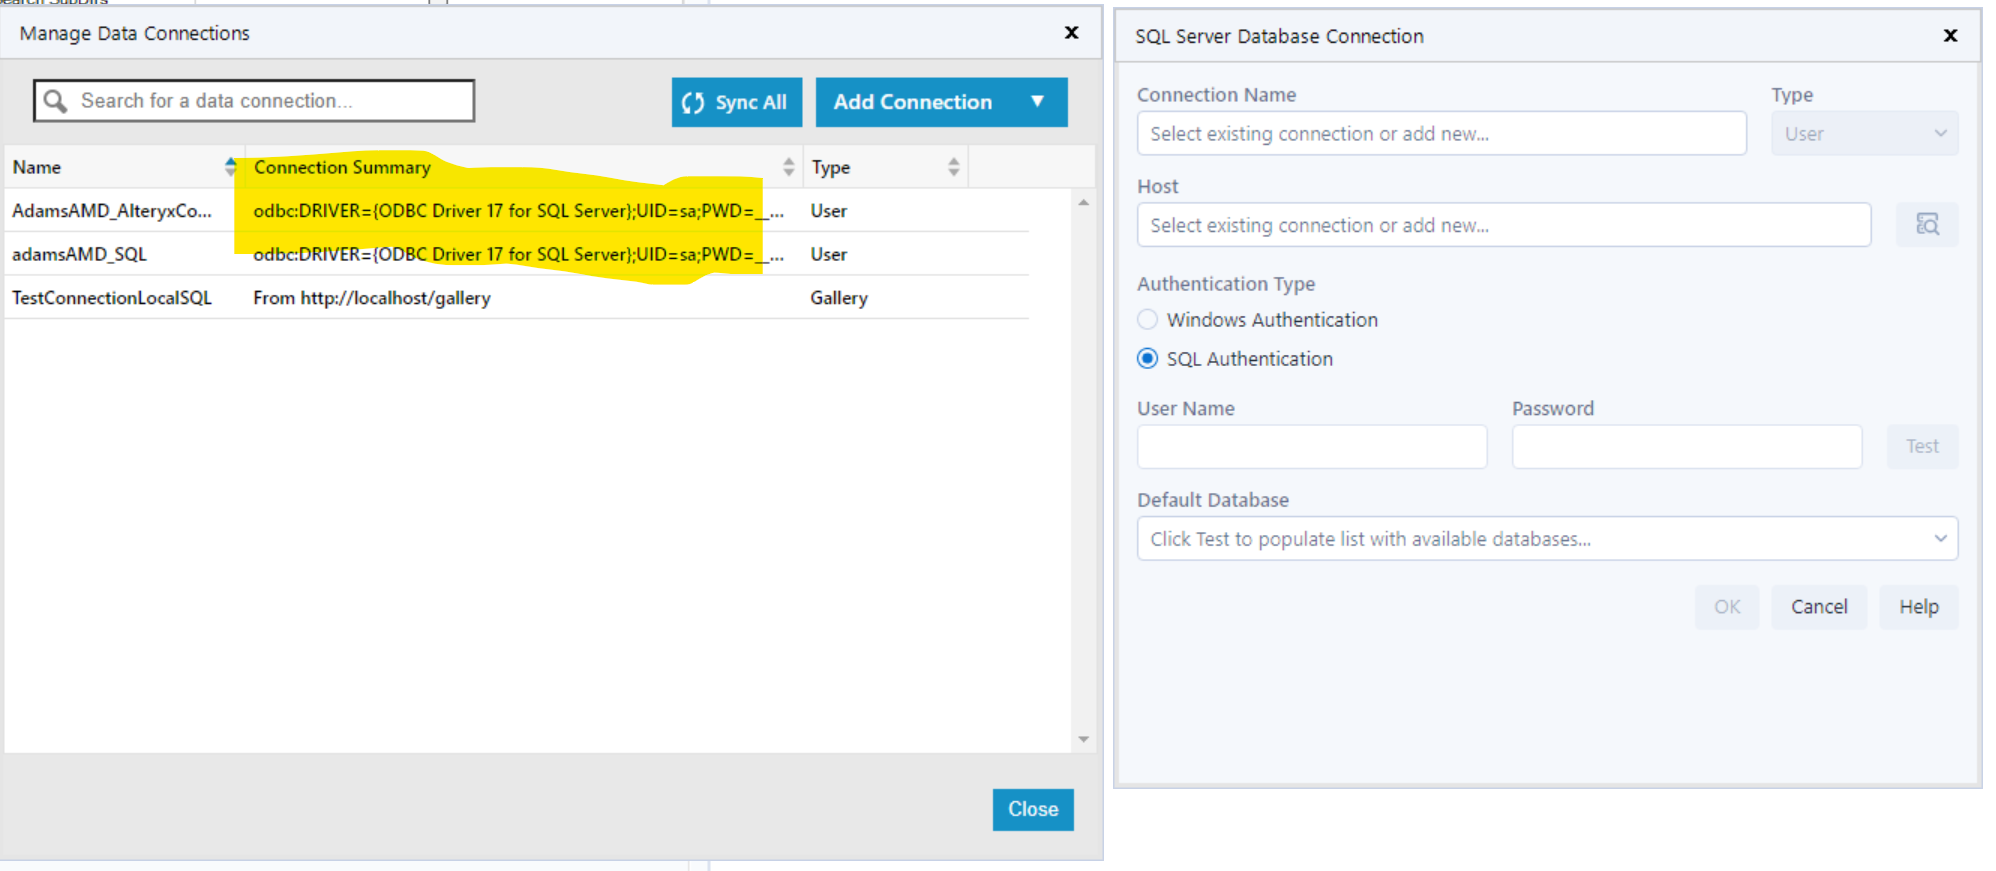The image size is (1996, 871).
Task: Focus the Connection Name input field
Action: tap(1441, 134)
